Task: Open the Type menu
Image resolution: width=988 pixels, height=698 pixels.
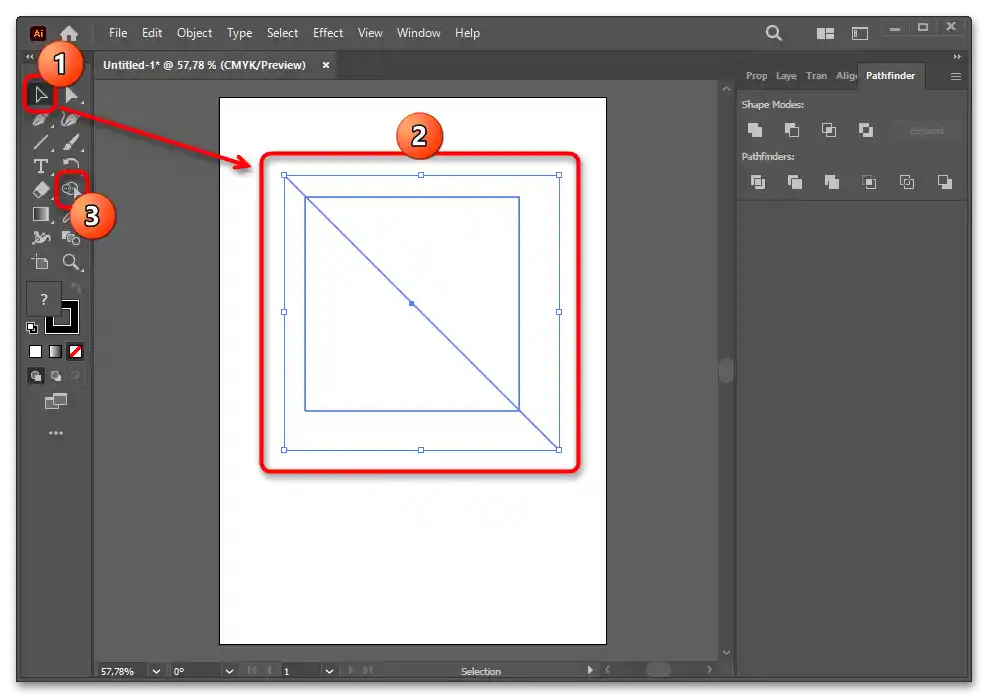Action: pos(239,33)
